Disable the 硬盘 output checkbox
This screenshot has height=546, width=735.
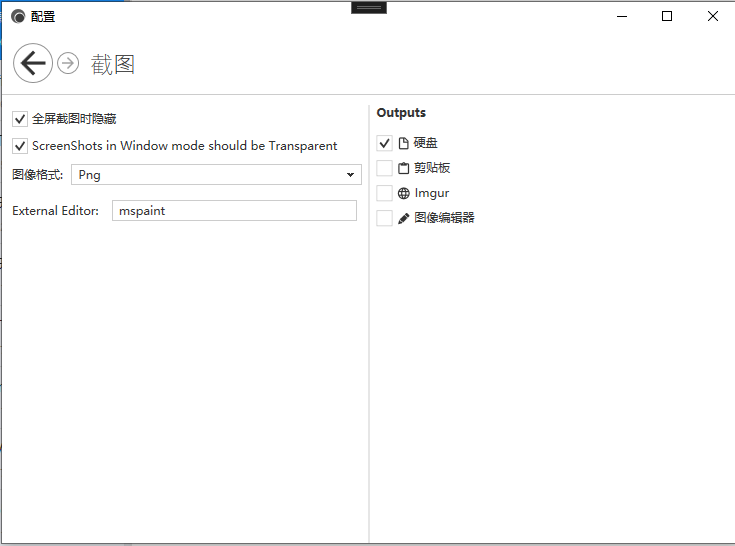pyautogui.click(x=384, y=143)
